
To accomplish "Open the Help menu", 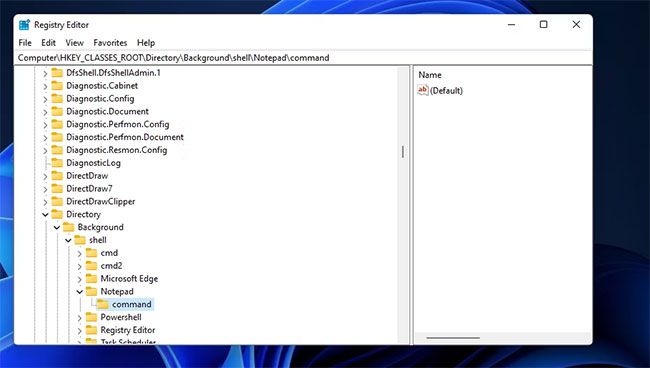I will pos(146,43).
